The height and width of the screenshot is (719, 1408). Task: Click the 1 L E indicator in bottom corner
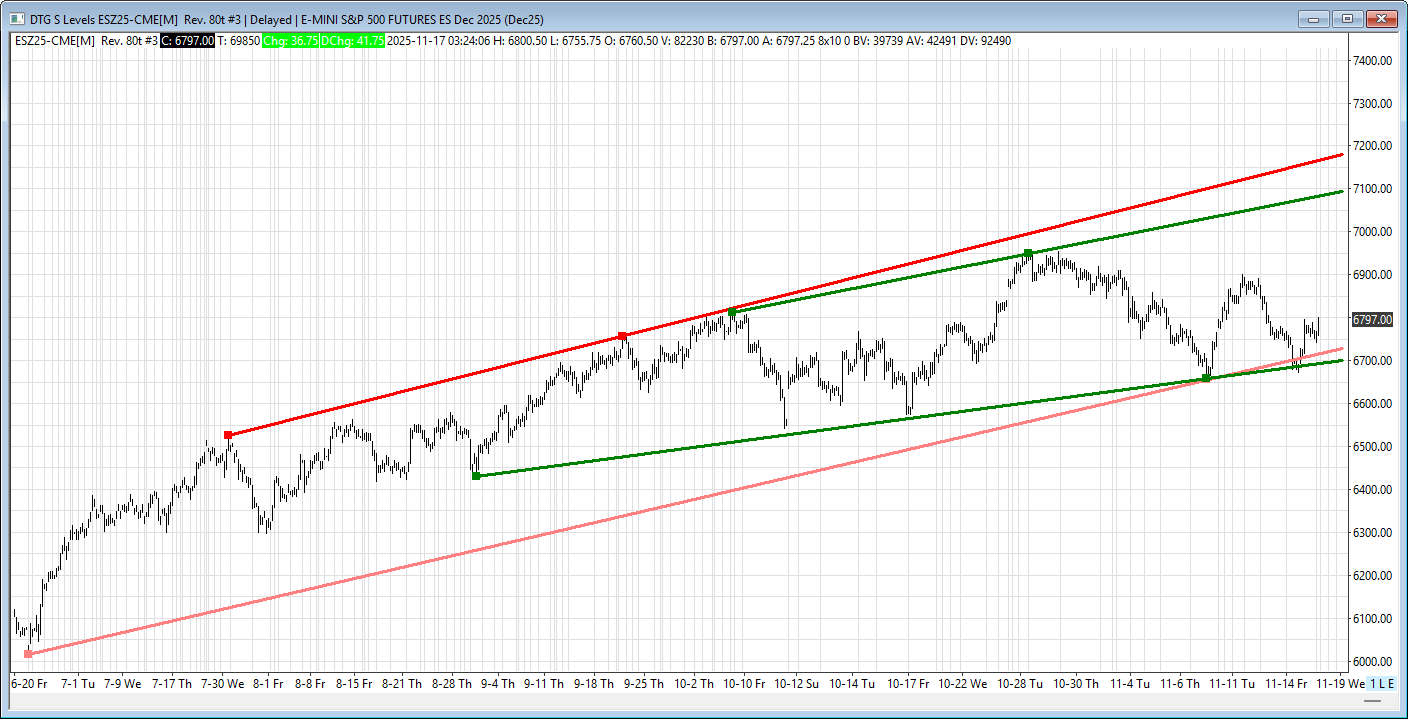pyautogui.click(x=1381, y=683)
